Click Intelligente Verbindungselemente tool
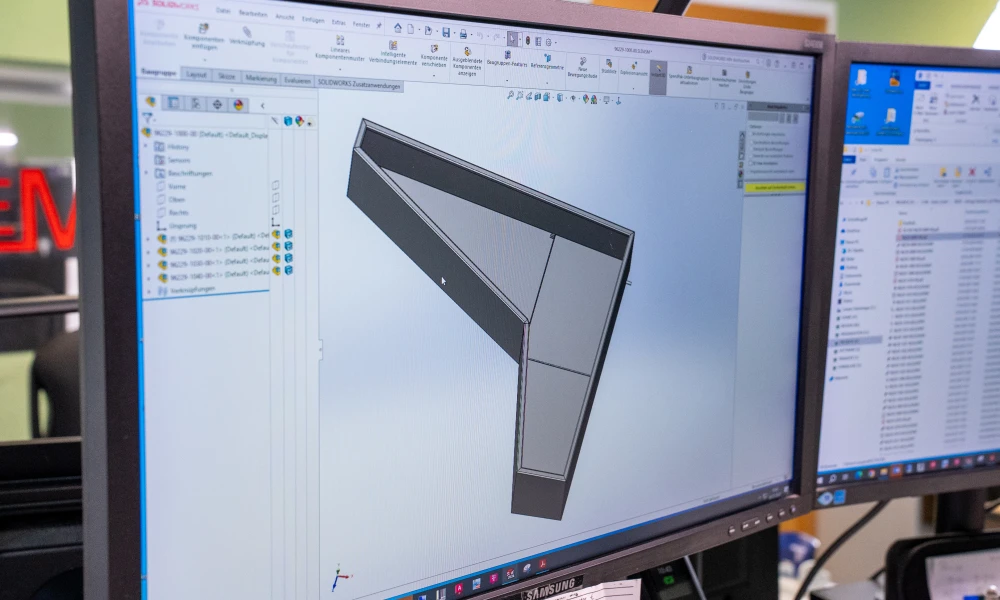This screenshot has width=1000, height=600. 393,54
